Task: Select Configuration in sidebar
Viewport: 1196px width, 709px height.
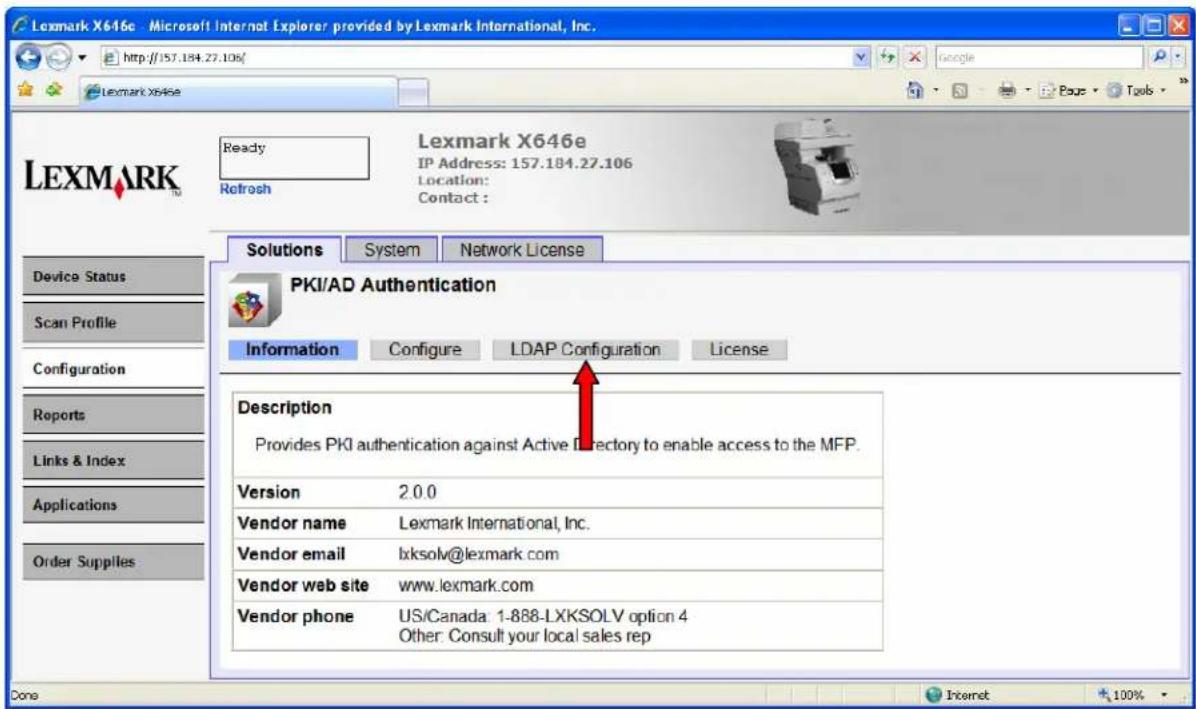Action: pos(113,369)
